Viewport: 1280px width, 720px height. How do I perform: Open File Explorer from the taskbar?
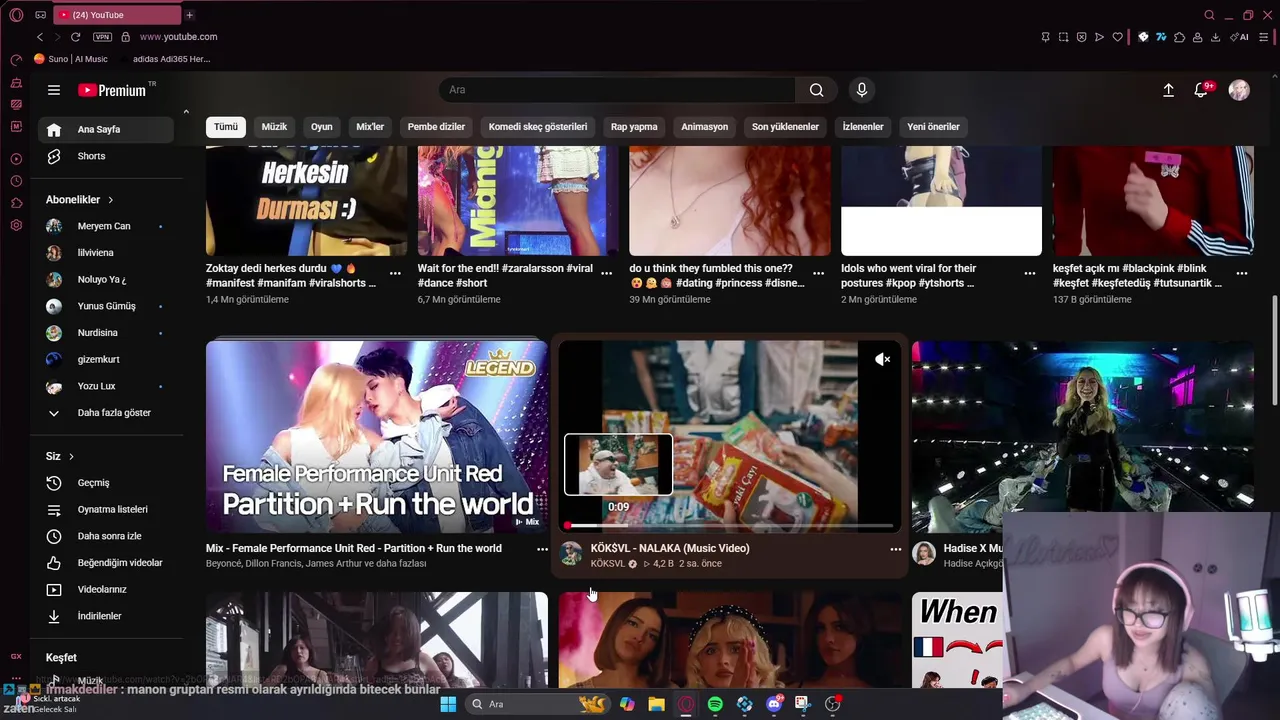click(656, 704)
